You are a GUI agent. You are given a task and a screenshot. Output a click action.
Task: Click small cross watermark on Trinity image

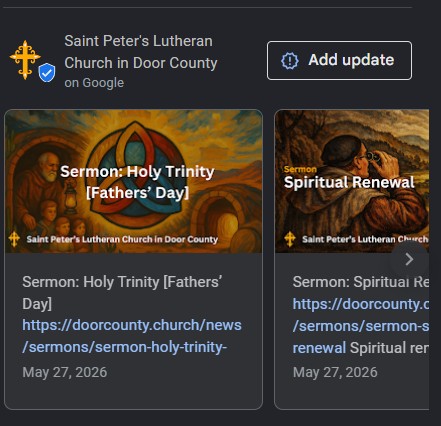[x=14, y=239]
